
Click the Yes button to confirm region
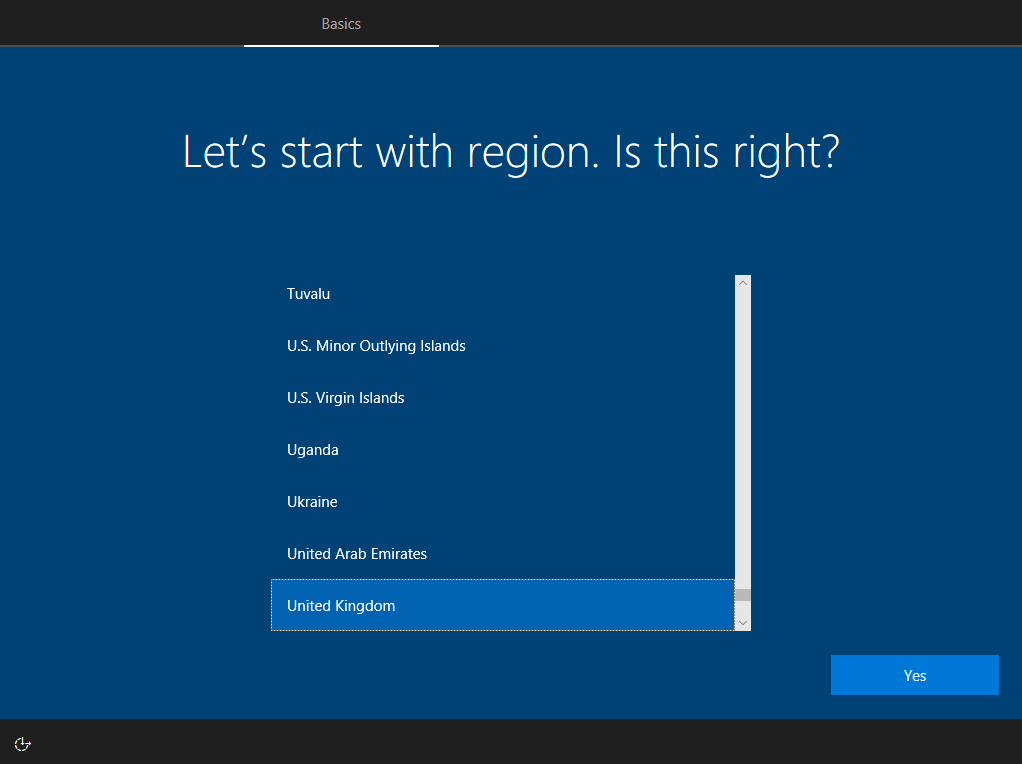click(913, 675)
